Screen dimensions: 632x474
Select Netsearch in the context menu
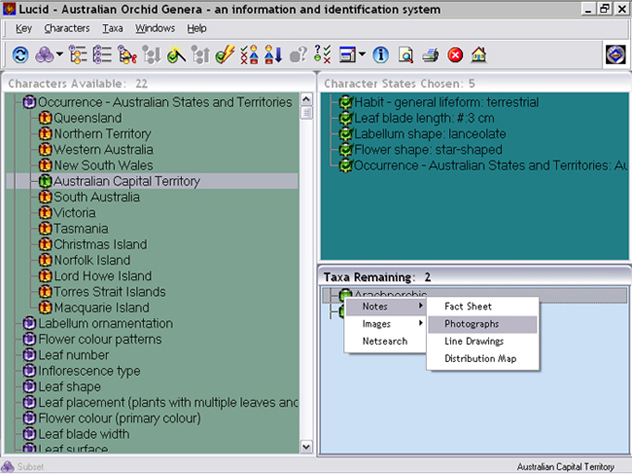coord(386,341)
